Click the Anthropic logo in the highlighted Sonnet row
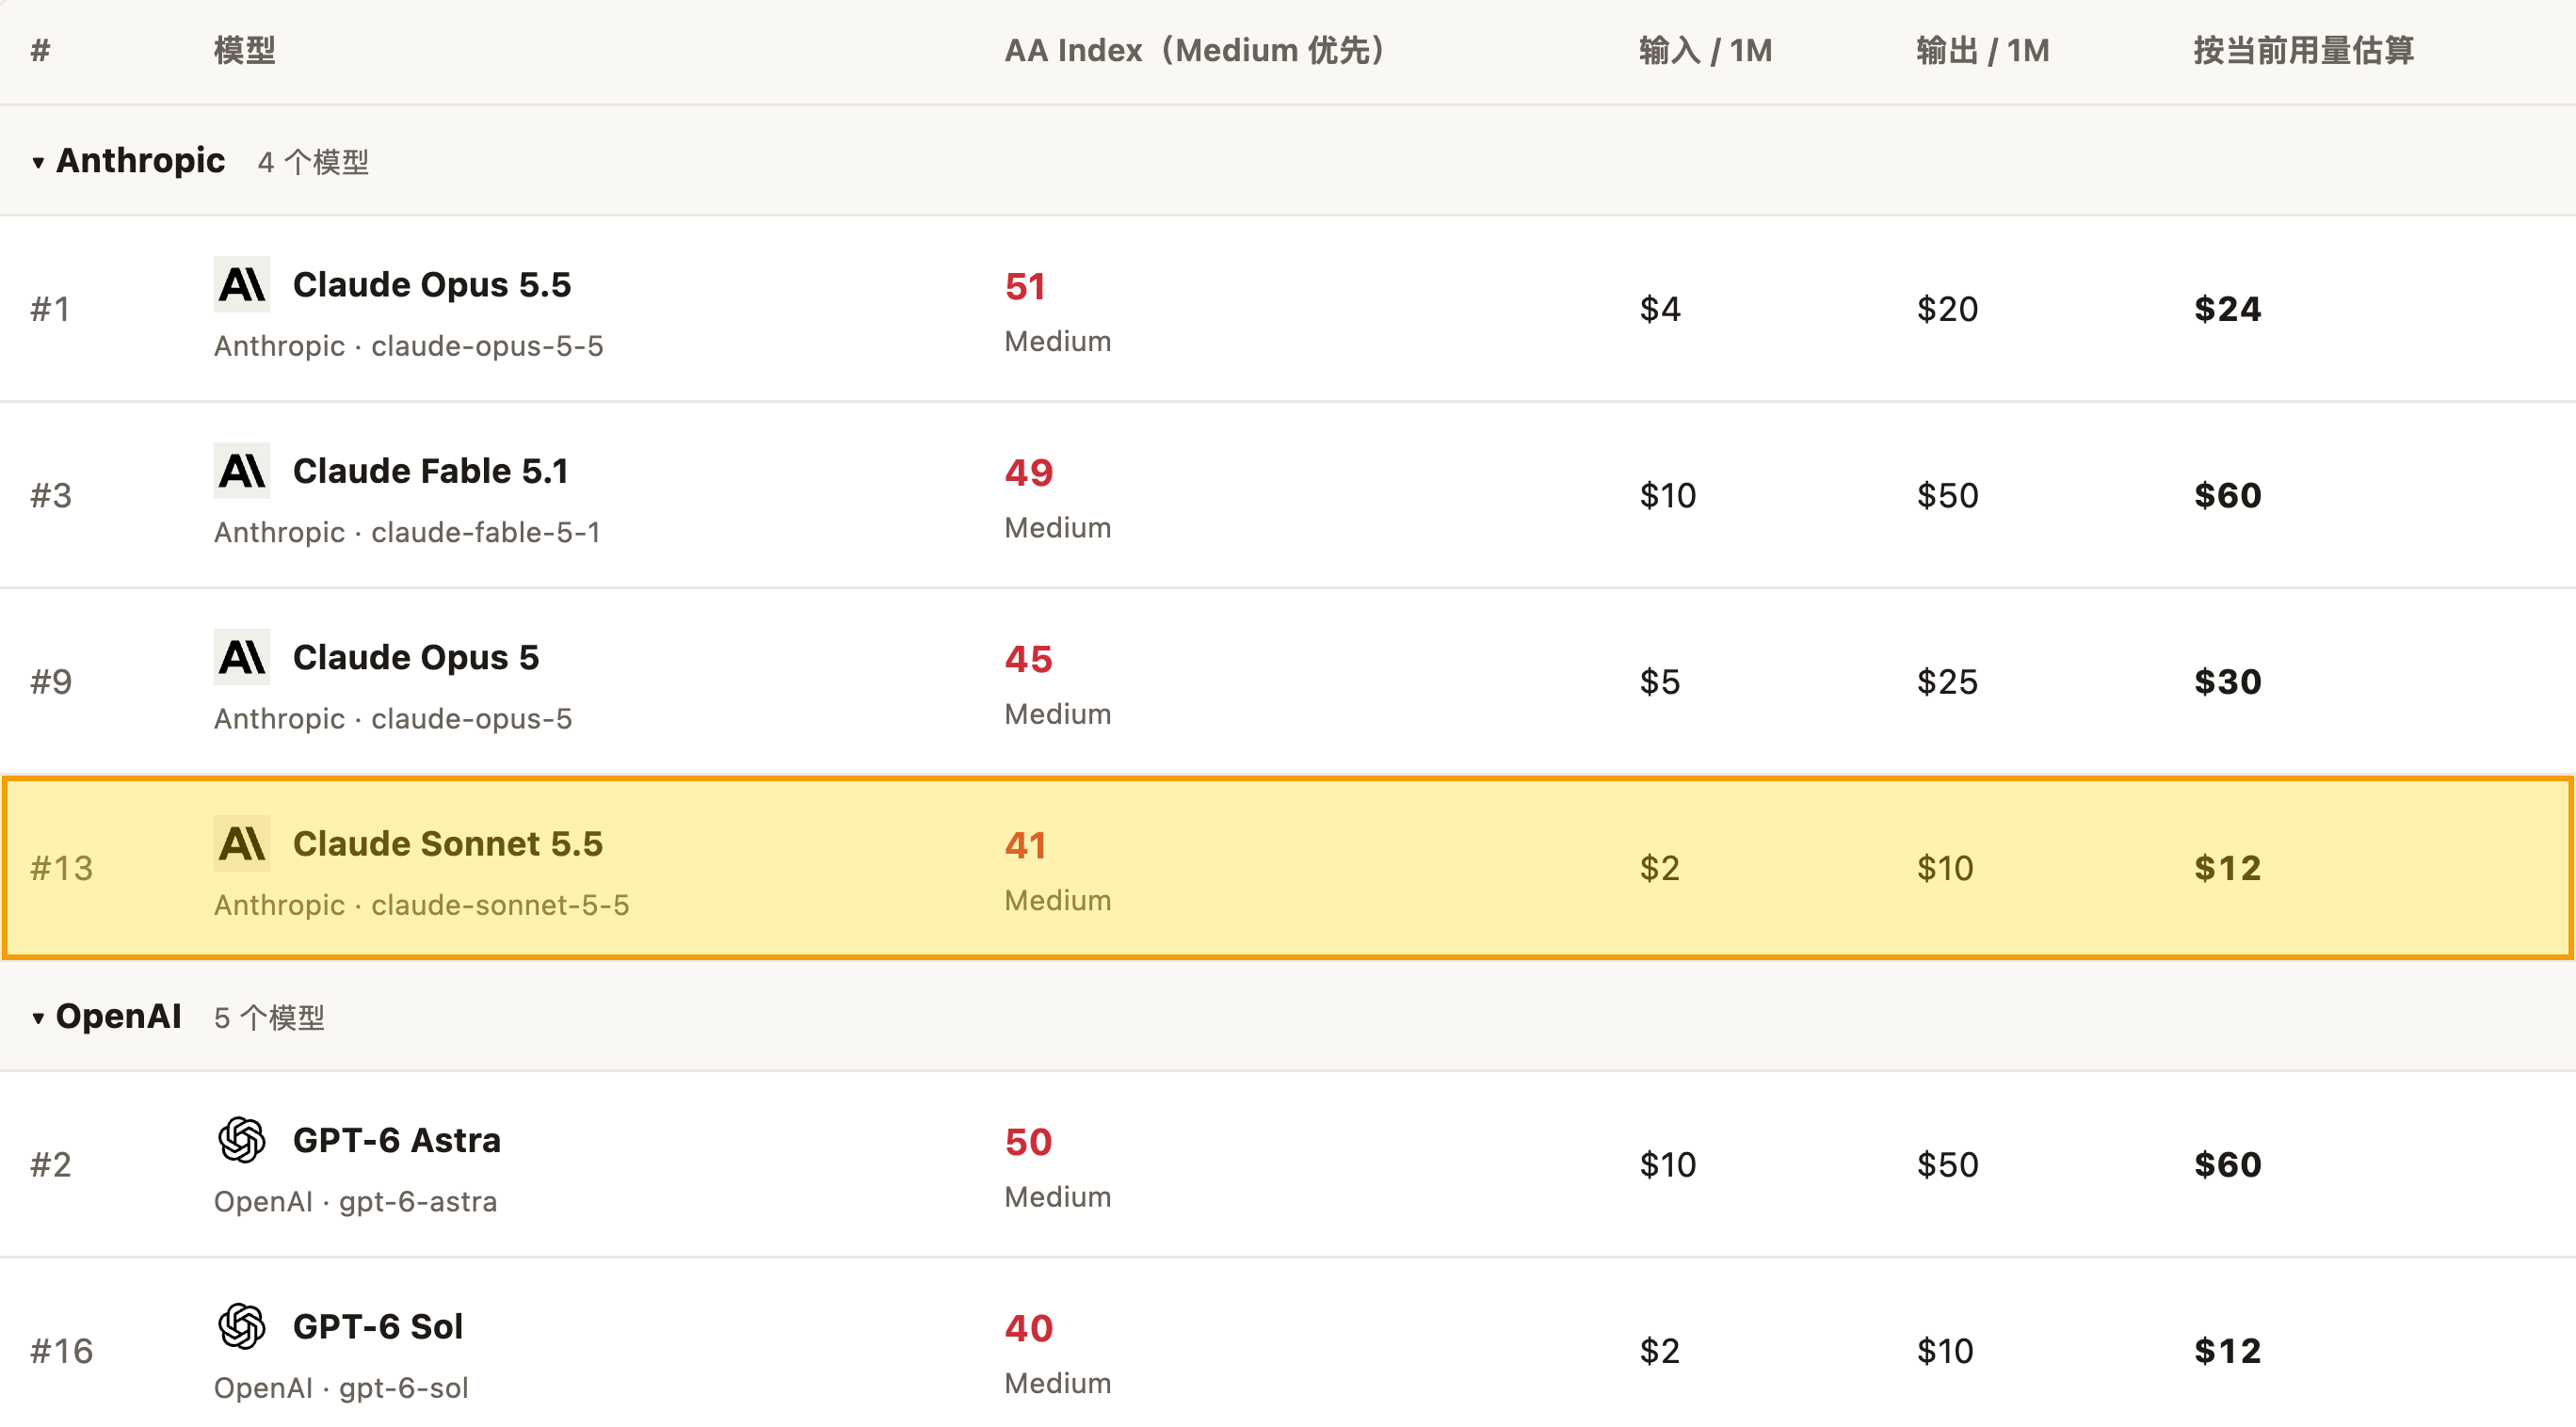The width and height of the screenshot is (2576, 1427). click(242, 844)
